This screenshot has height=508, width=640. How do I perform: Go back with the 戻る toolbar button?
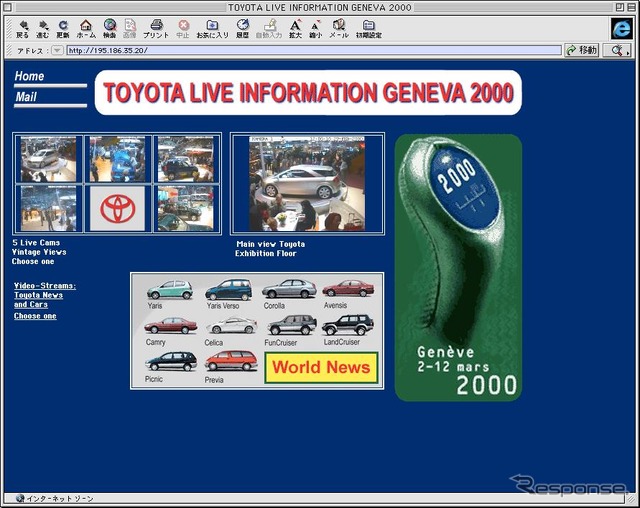coord(23,29)
